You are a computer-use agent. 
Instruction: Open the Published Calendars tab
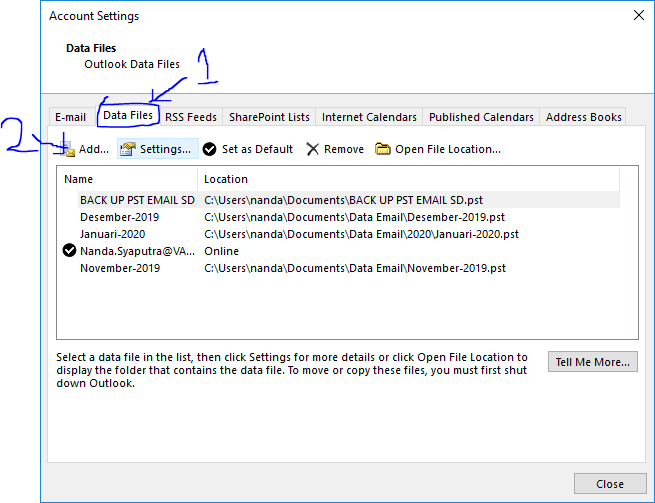(x=481, y=117)
